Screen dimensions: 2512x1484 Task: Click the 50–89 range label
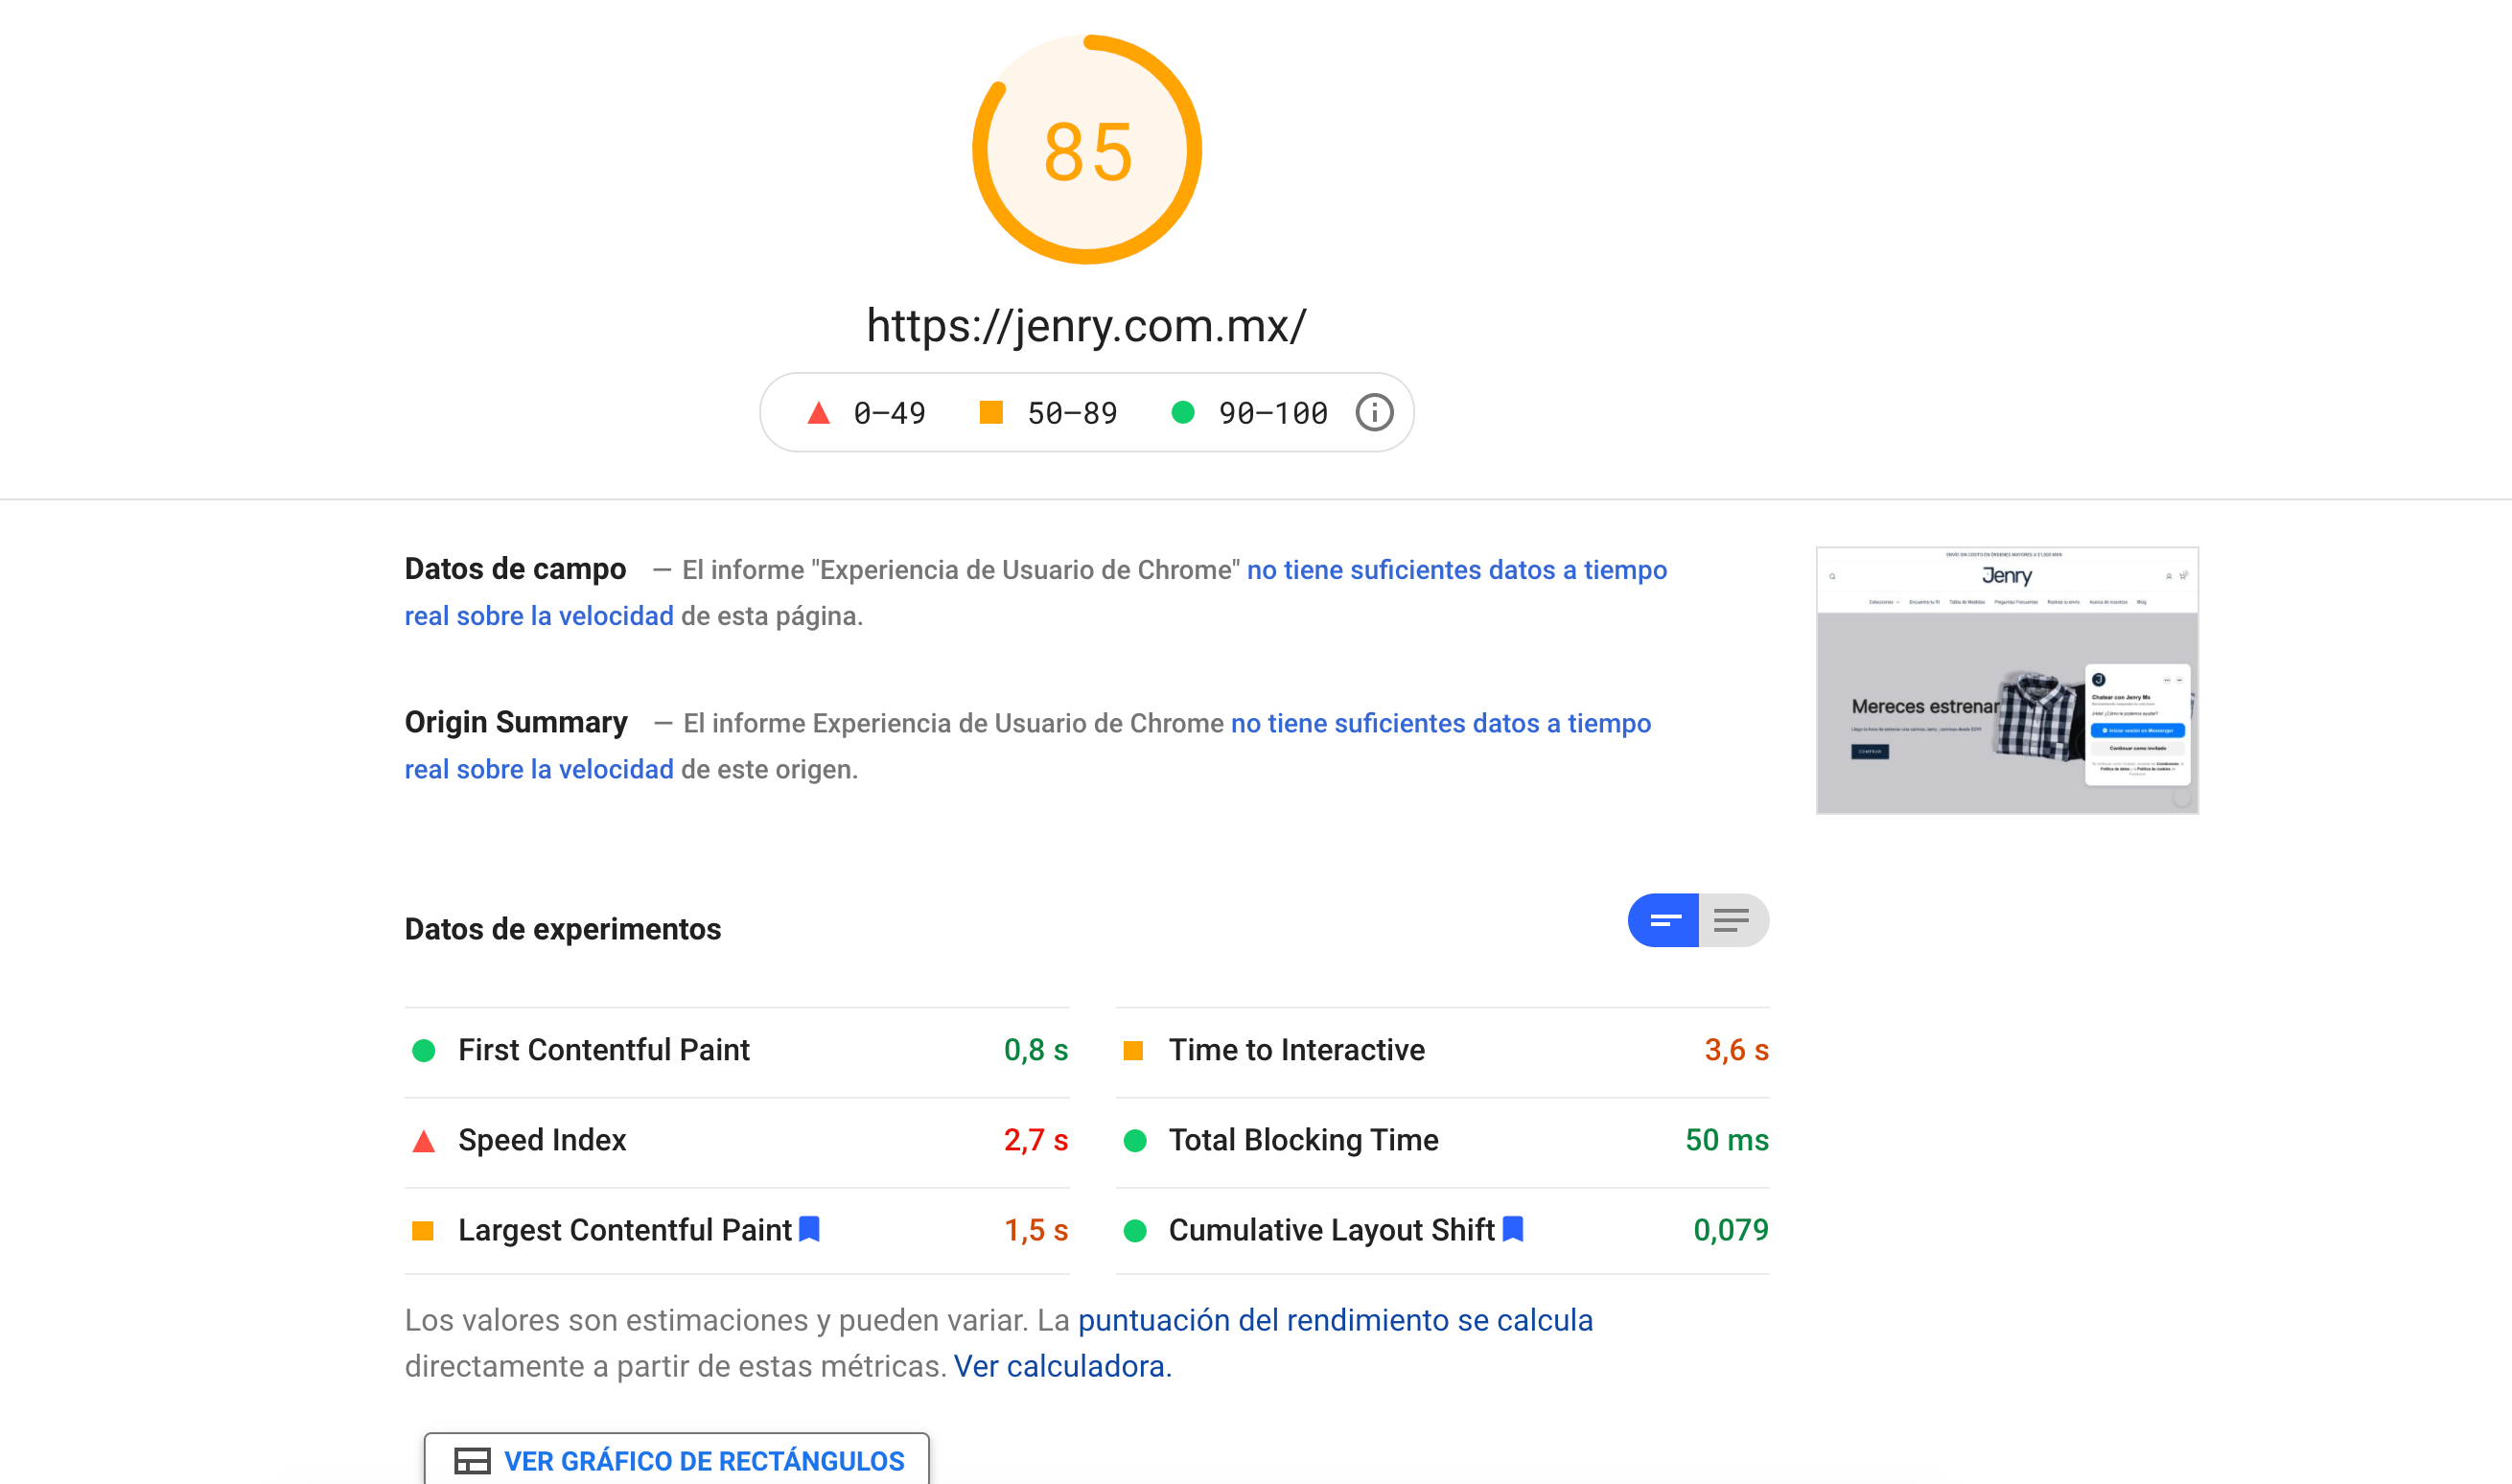click(x=1073, y=413)
